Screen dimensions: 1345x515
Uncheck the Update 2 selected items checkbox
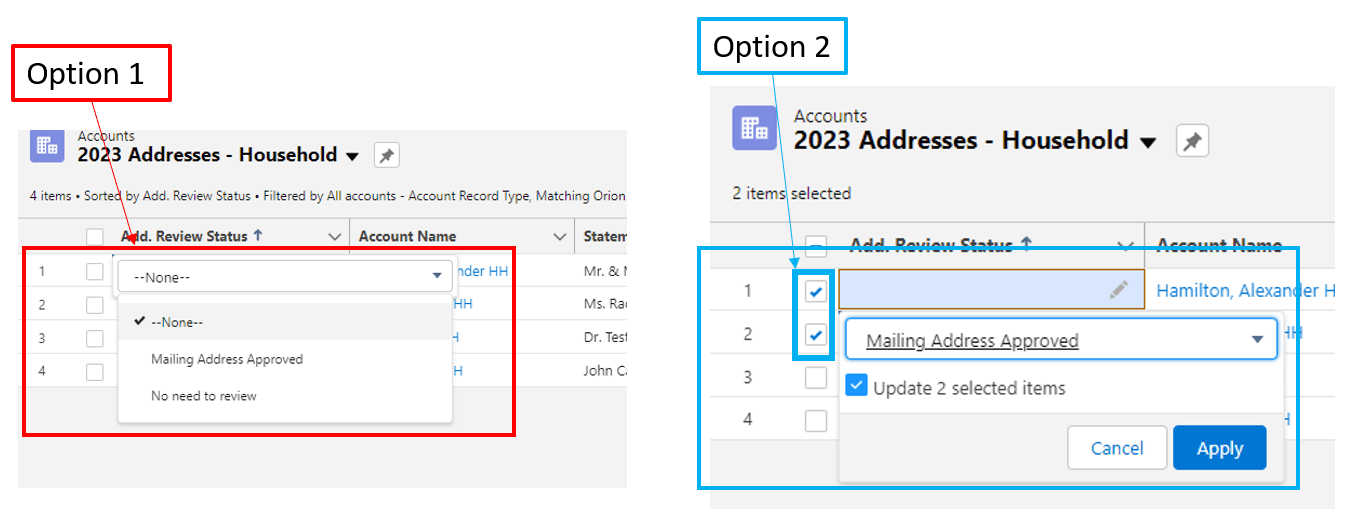pyautogui.click(x=856, y=386)
